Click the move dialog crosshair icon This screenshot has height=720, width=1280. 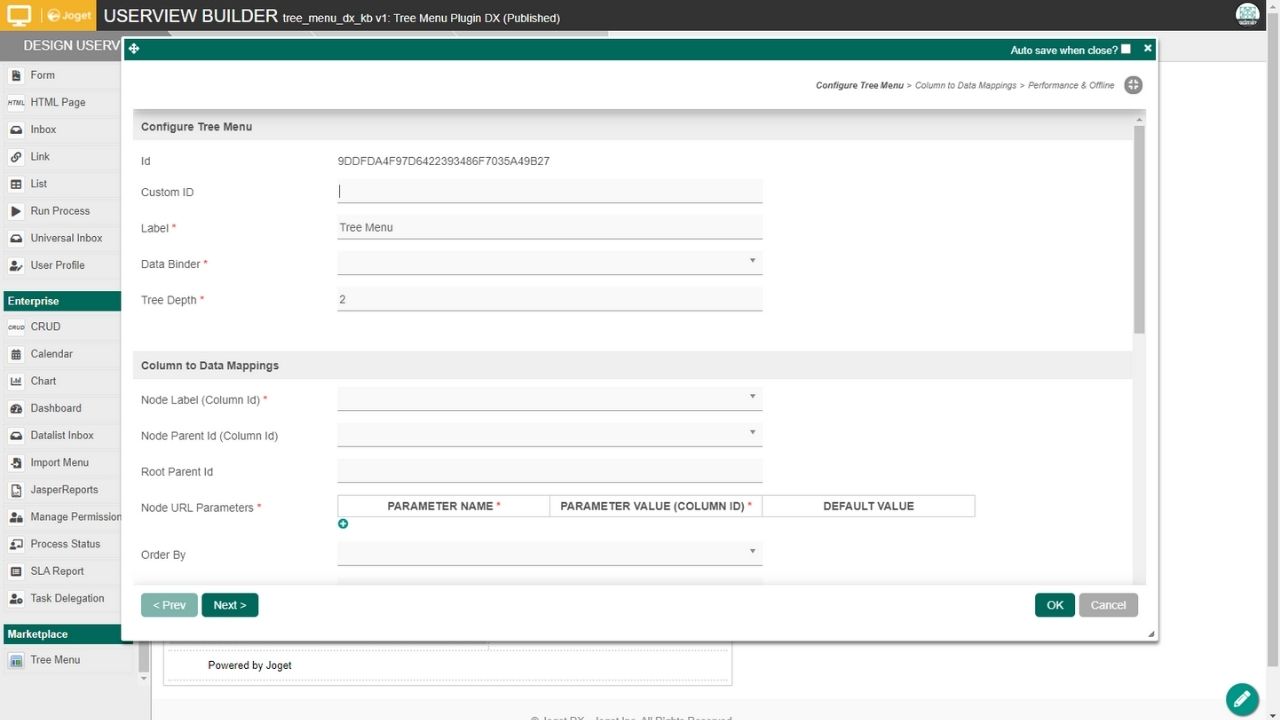pyautogui.click(x=134, y=49)
